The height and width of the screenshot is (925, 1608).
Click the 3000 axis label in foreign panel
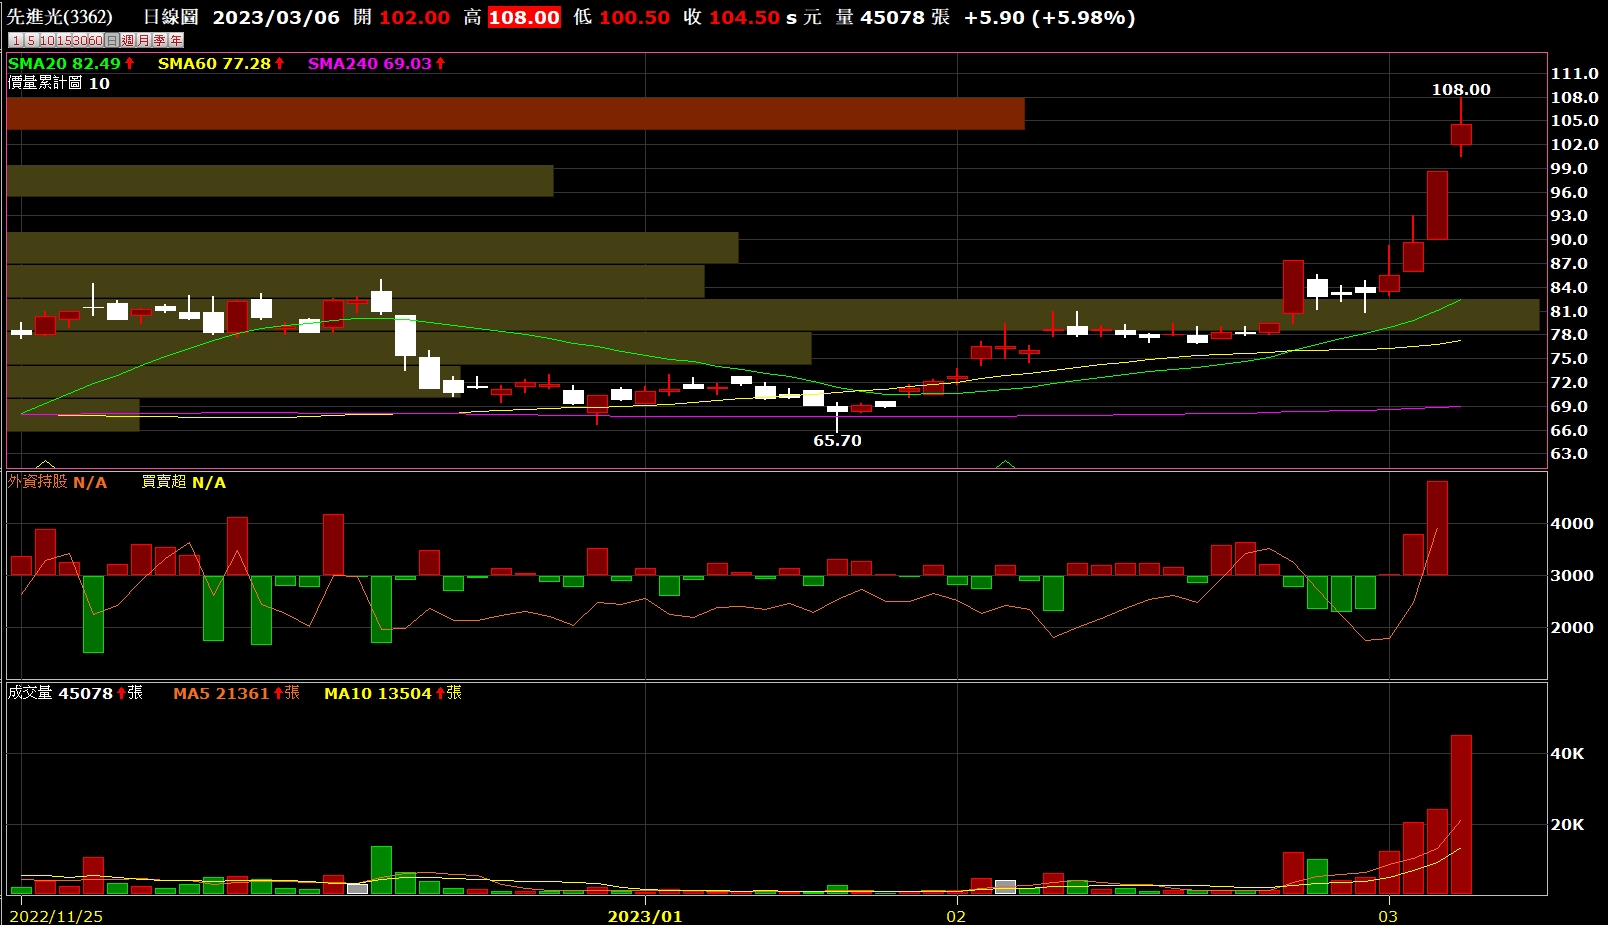pyautogui.click(x=1572, y=575)
